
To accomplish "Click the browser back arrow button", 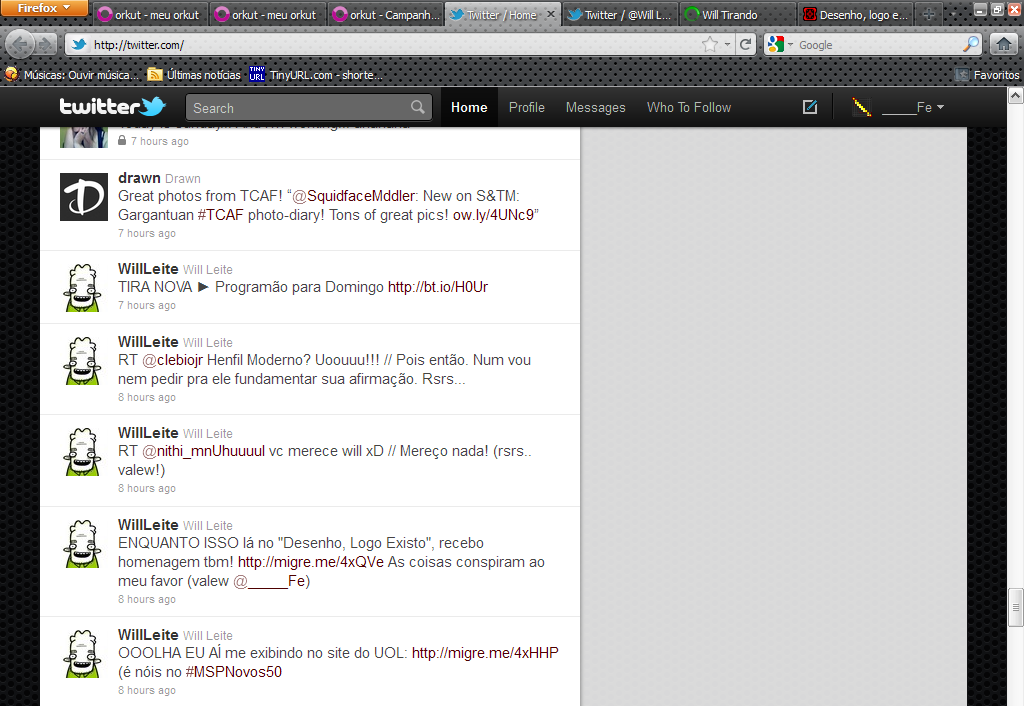I will point(20,44).
